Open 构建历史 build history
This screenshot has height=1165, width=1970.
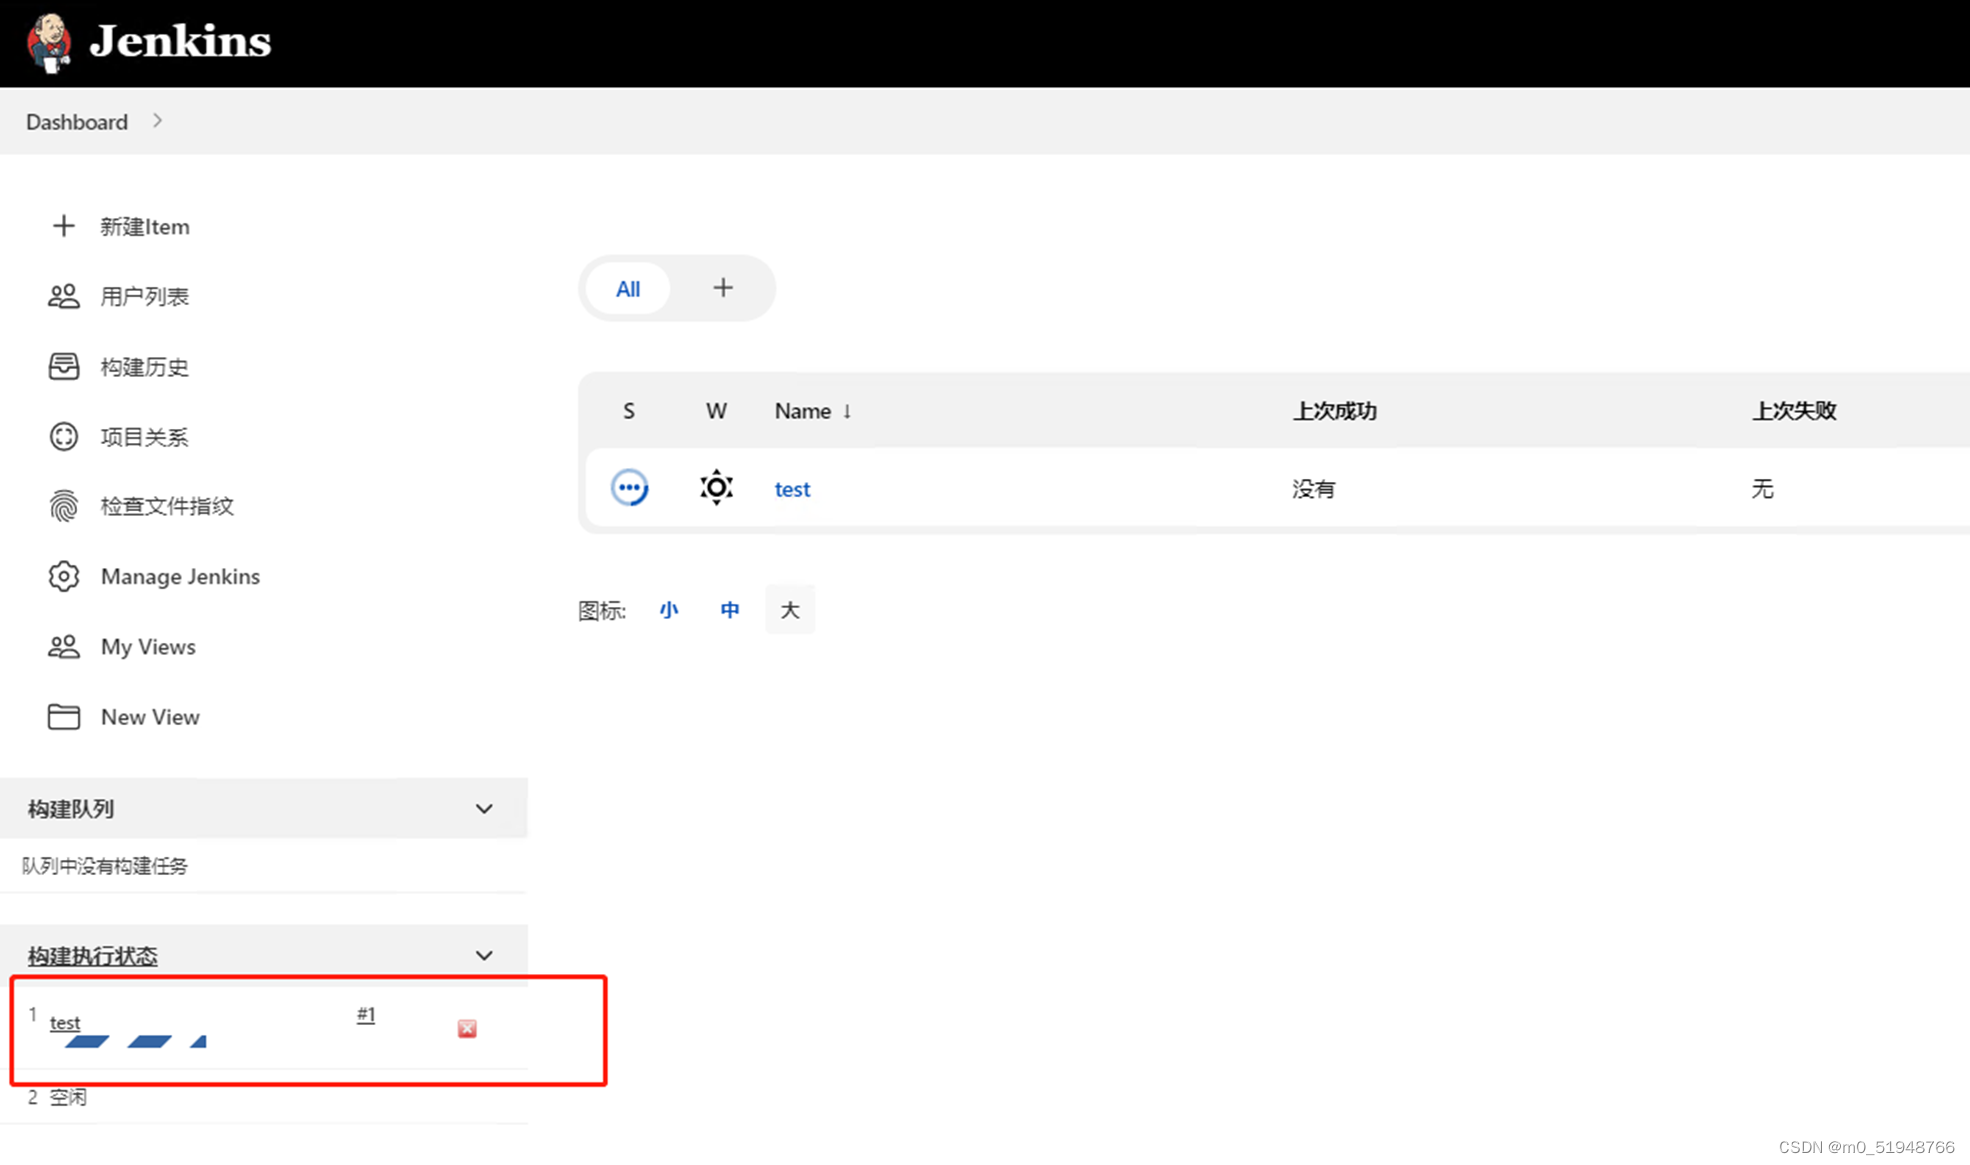pyautogui.click(x=64, y=366)
